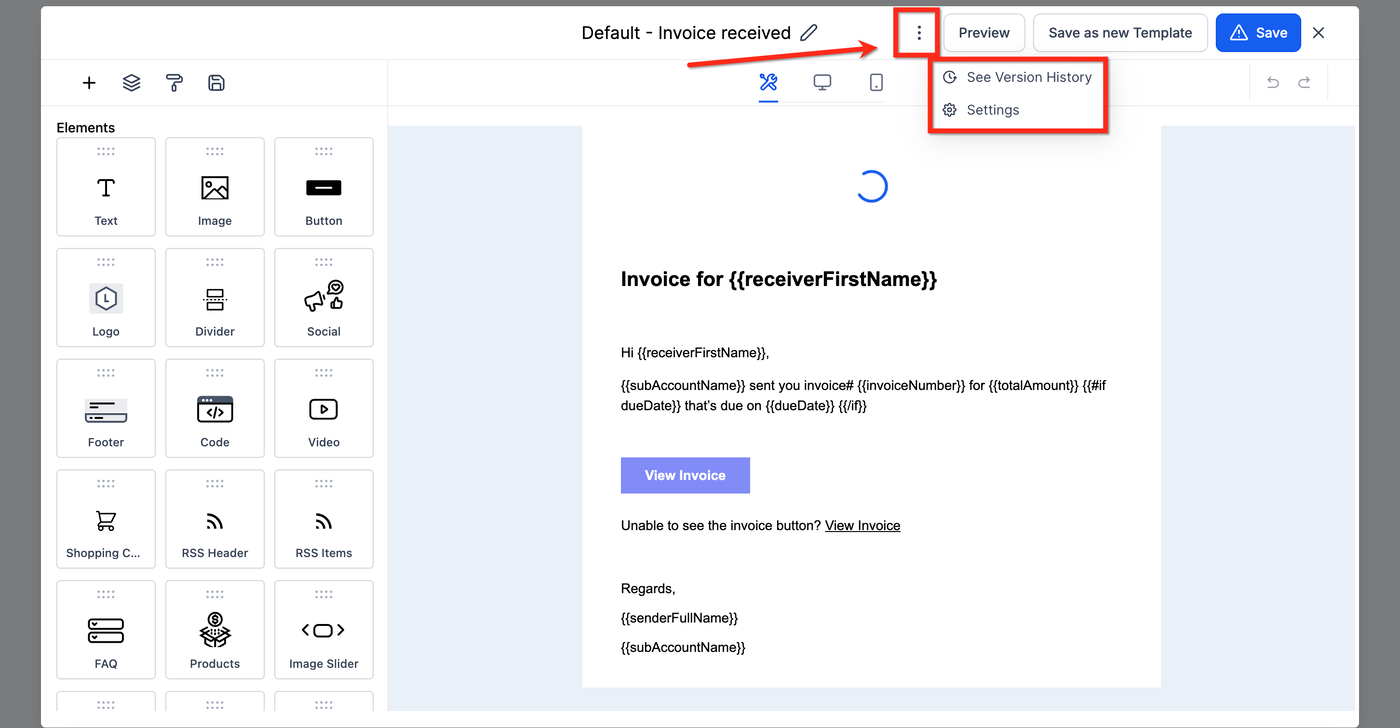Screen dimensions: 1400x728
Task: Click the floppy disk saved-templates icon
Action: click(x=216, y=83)
